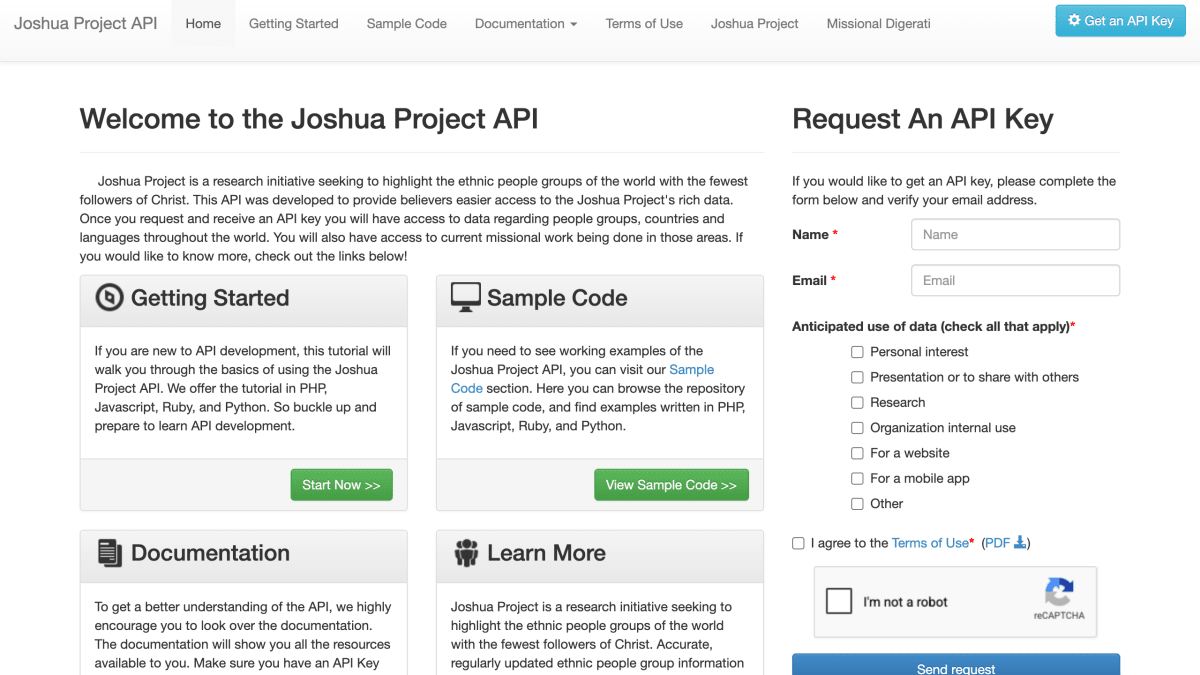Screen dimensions: 1200x675
Task: Click the Send request button
Action: (x=956, y=665)
